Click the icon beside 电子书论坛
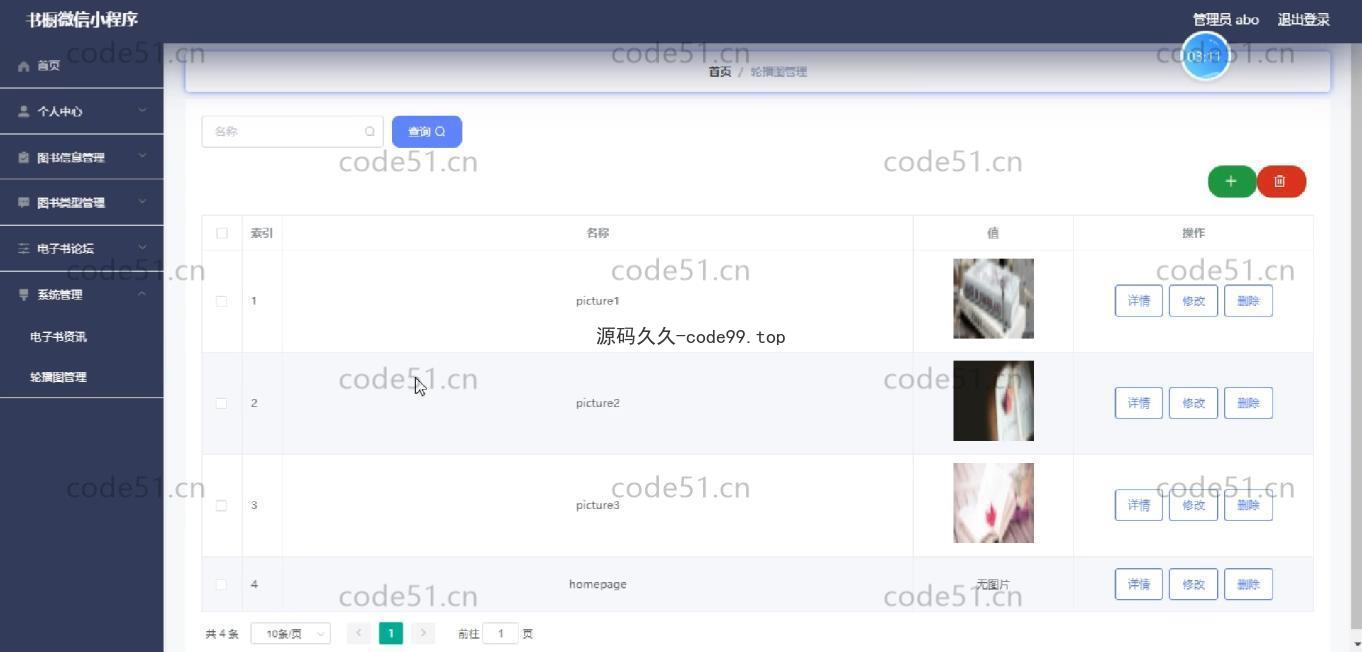 click(24, 248)
